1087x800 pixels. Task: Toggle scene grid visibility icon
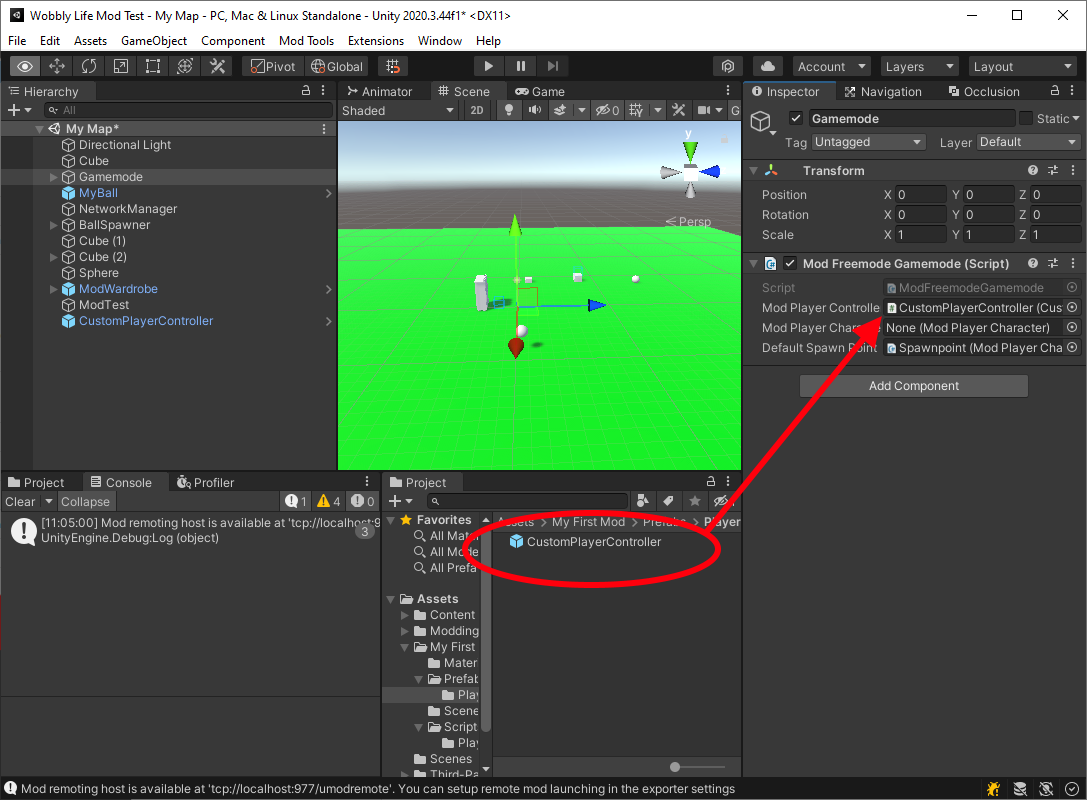pyautogui.click(x=636, y=110)
